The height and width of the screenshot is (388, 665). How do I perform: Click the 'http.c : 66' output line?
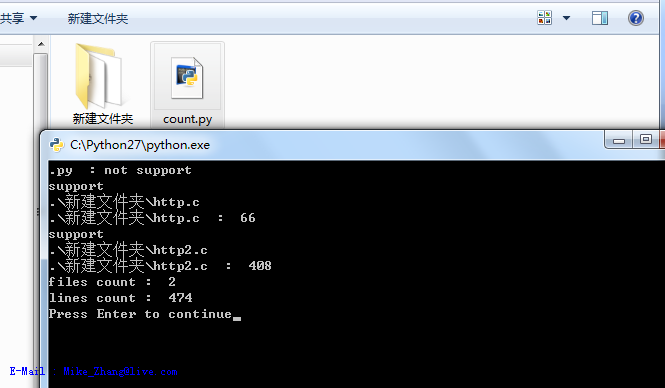point(152,218)
